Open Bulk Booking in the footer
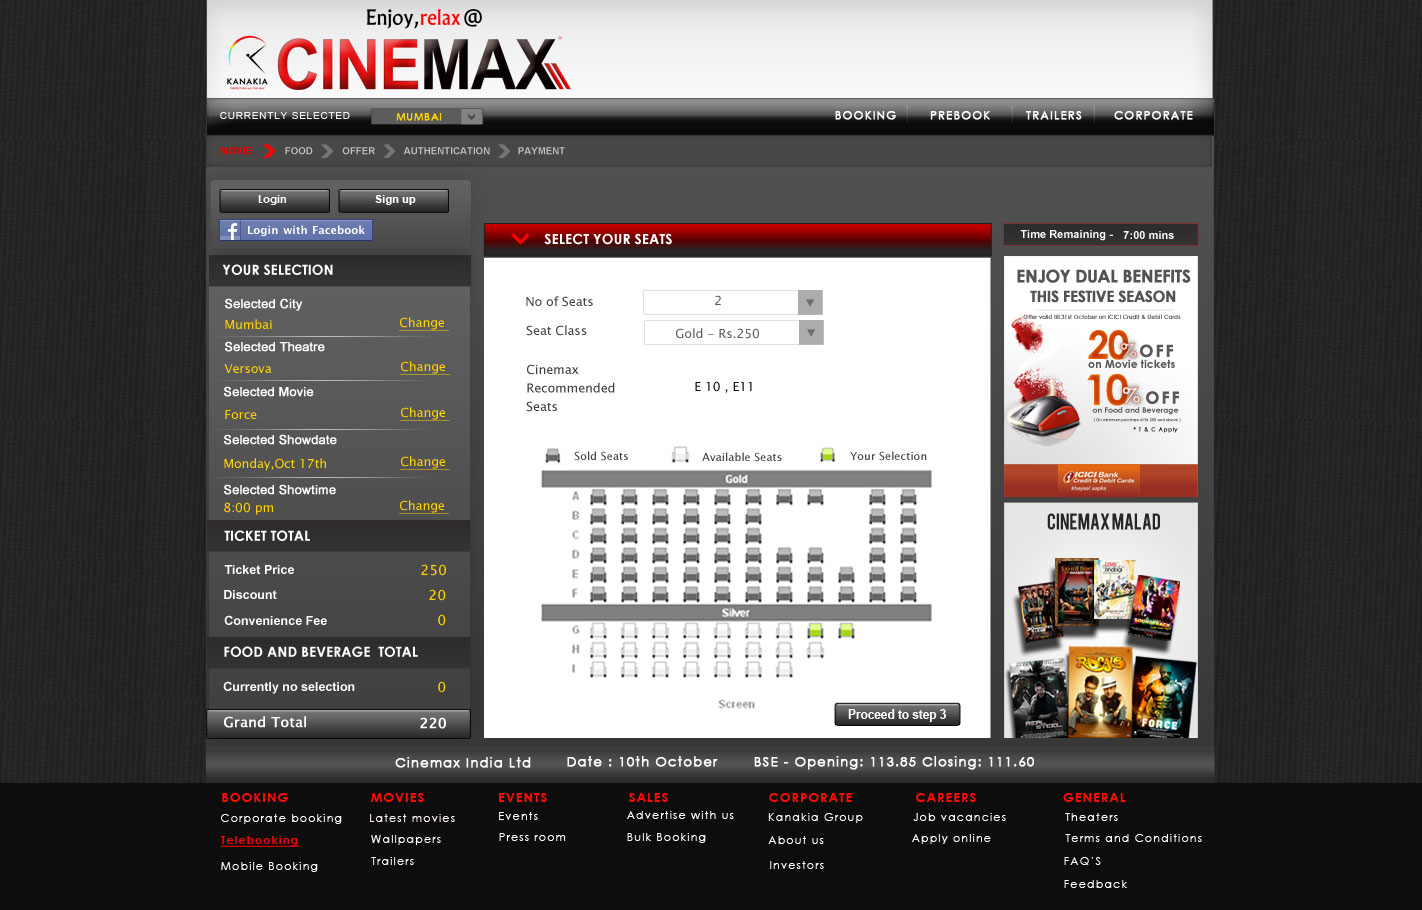The height and width of the screenshot is (910, 1422). point(666,837)
